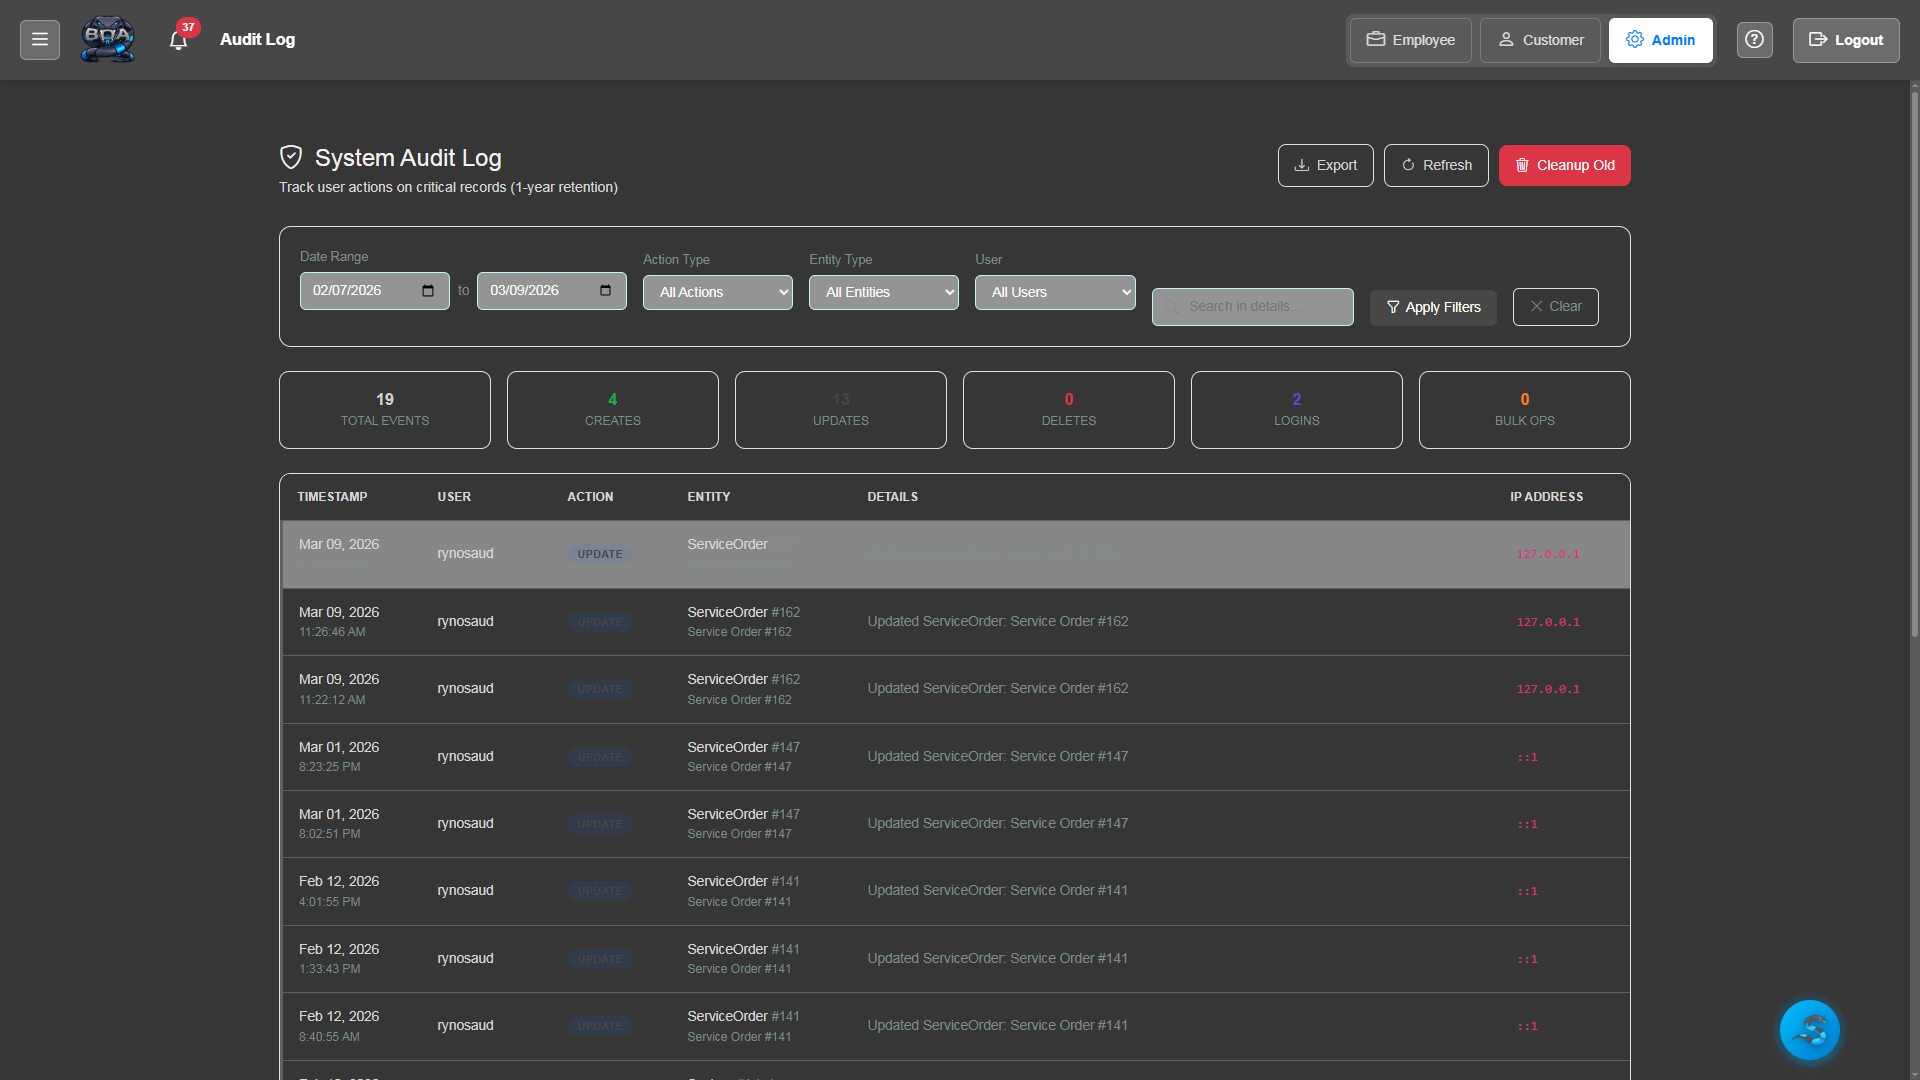Click Apply Filters
This screenshot has height=1080, width=1920.
1433,307
